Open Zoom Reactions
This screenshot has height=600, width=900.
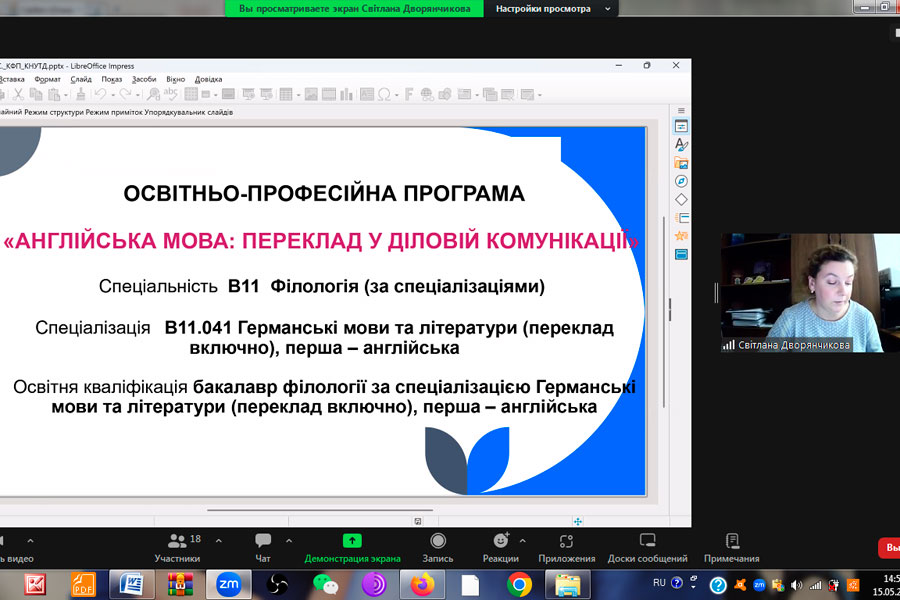point(500,546)
